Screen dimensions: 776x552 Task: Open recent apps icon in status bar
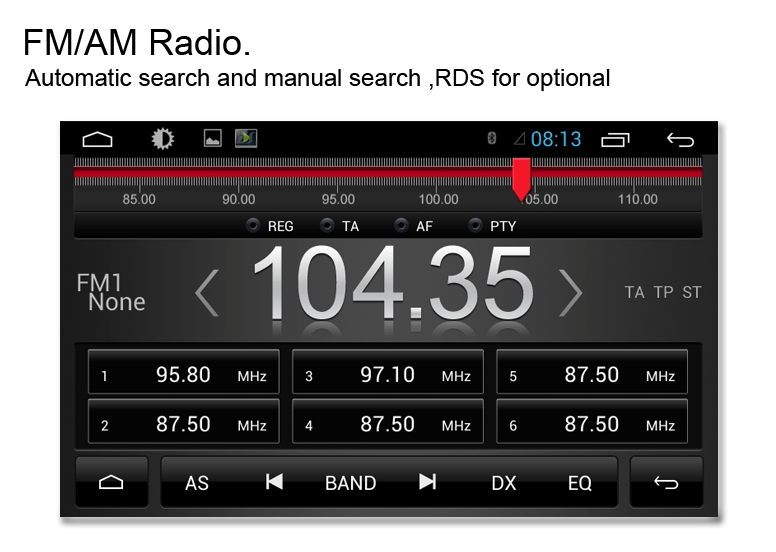(615, 140)
